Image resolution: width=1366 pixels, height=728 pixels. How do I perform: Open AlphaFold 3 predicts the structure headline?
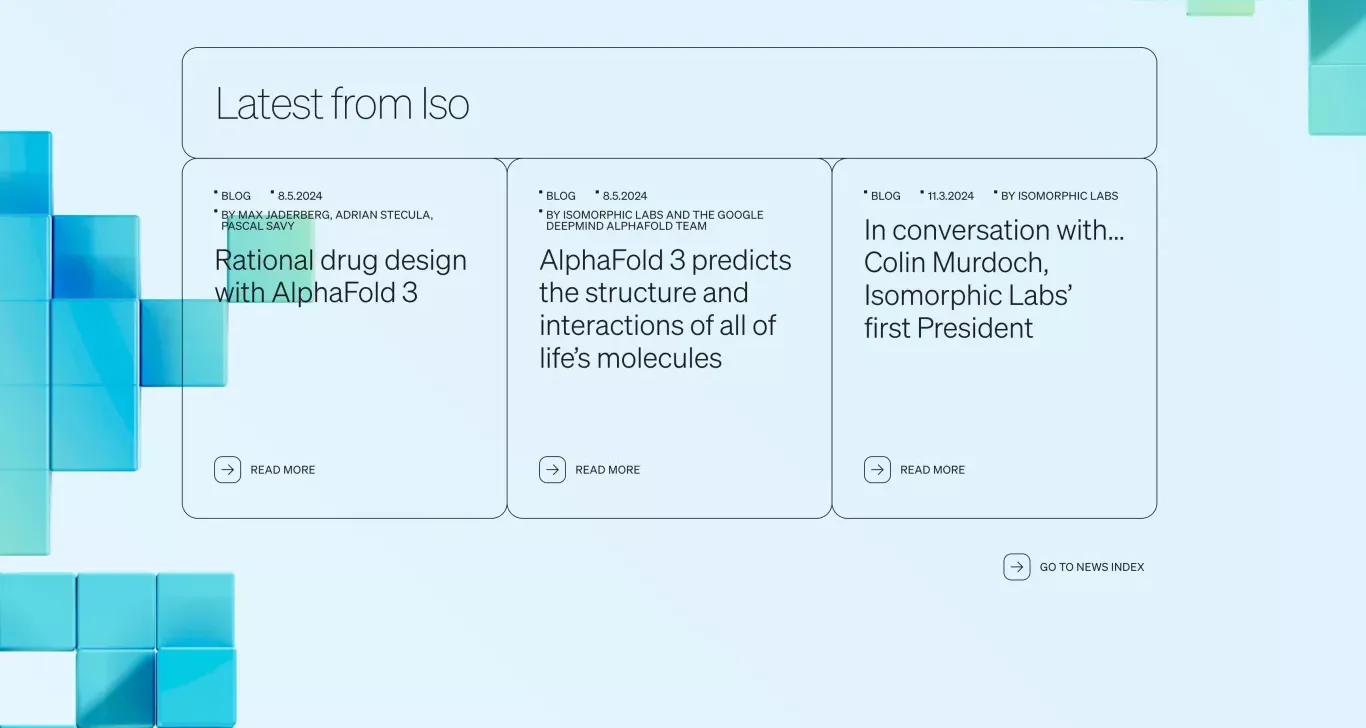click(x=665, y=309)
